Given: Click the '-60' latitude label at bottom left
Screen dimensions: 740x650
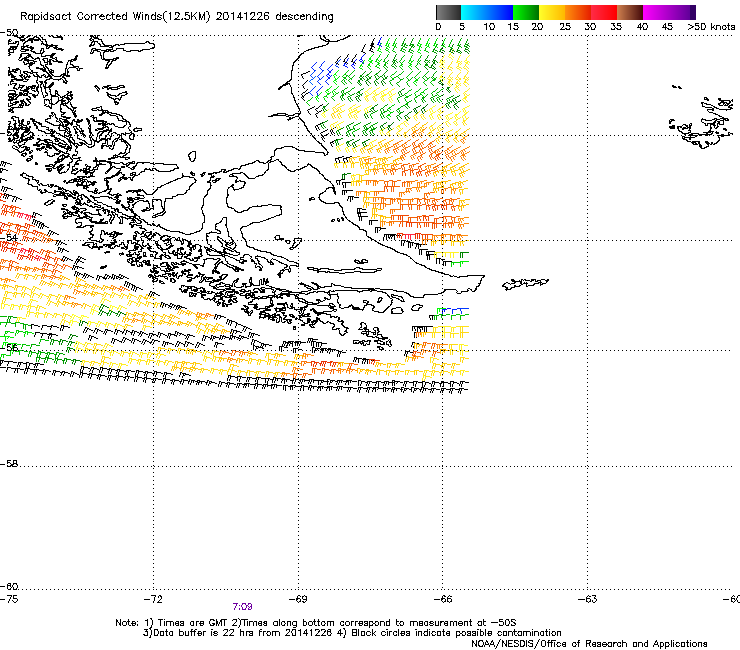Looking at the screenshot, I should 9,587.
